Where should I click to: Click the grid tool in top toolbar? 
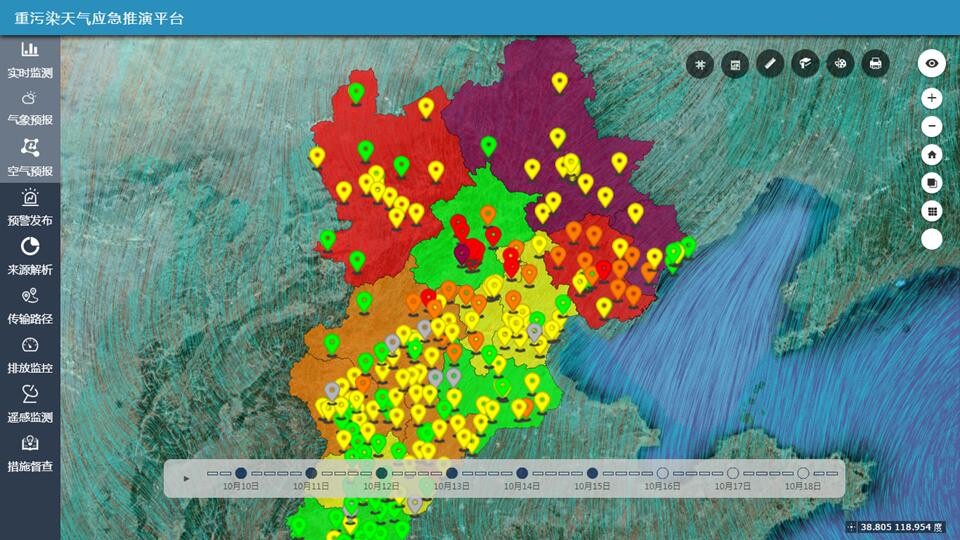click(700, 64)
